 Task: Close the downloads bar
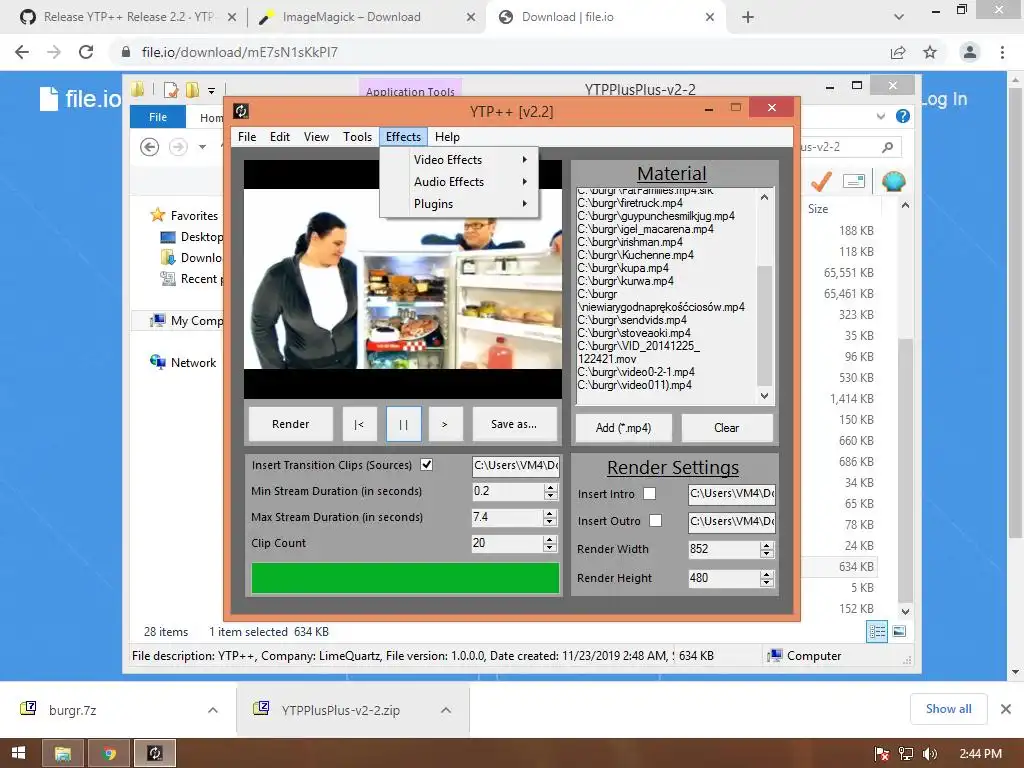pyautogui.click(x=1006, y=709)
